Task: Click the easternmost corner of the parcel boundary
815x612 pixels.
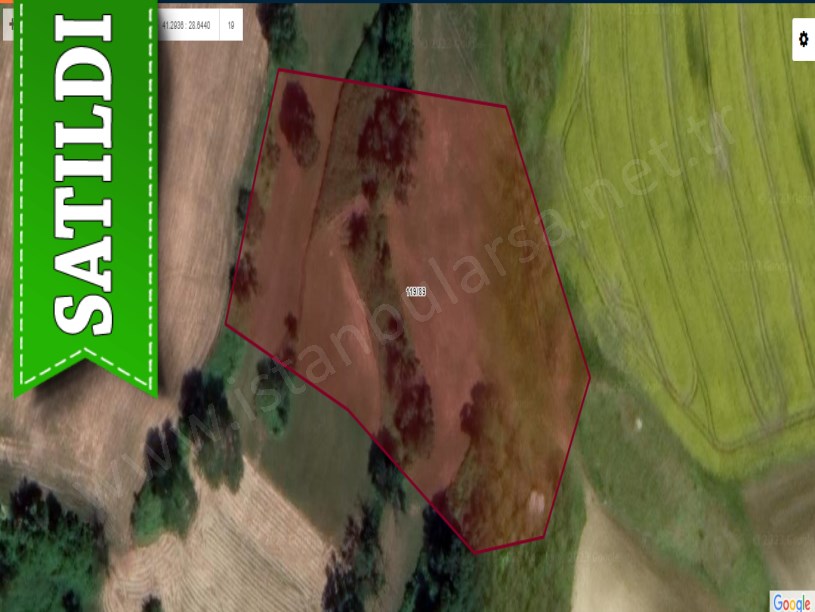Action: coord(590,377)
